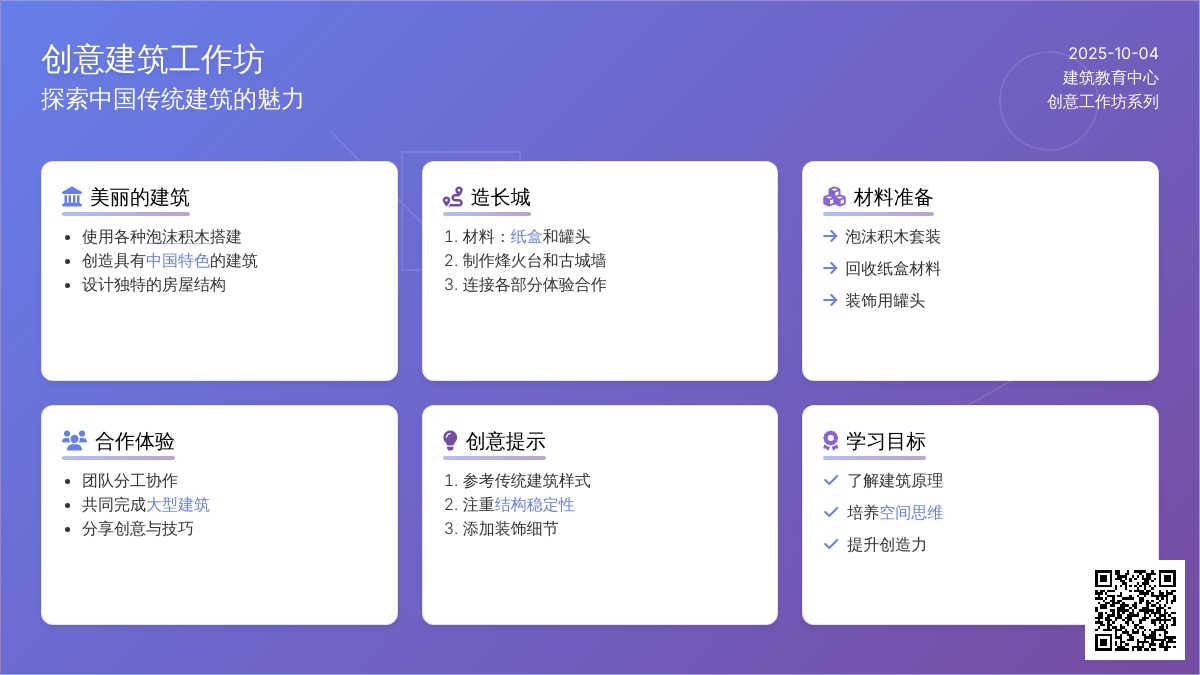Click the highlighted 空间思维 text
Screen dimensions: 1200x675
pos(911,513)
